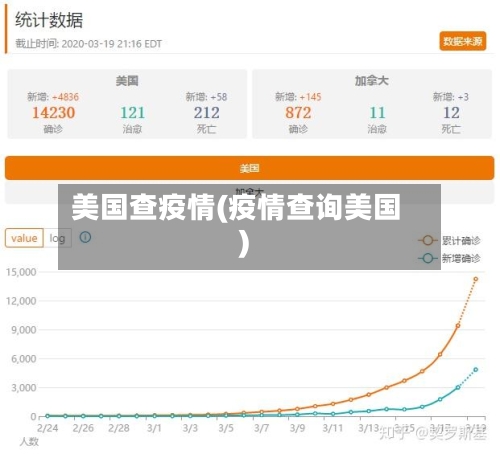Click the US recovered count 121
The width and height of the screenshot is (500, 454).
132,113
